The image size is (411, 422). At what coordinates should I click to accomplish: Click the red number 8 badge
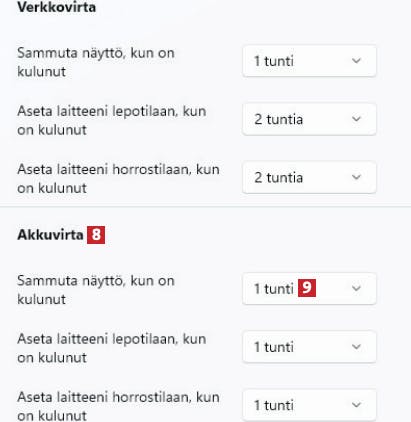(x=96, y=235)
